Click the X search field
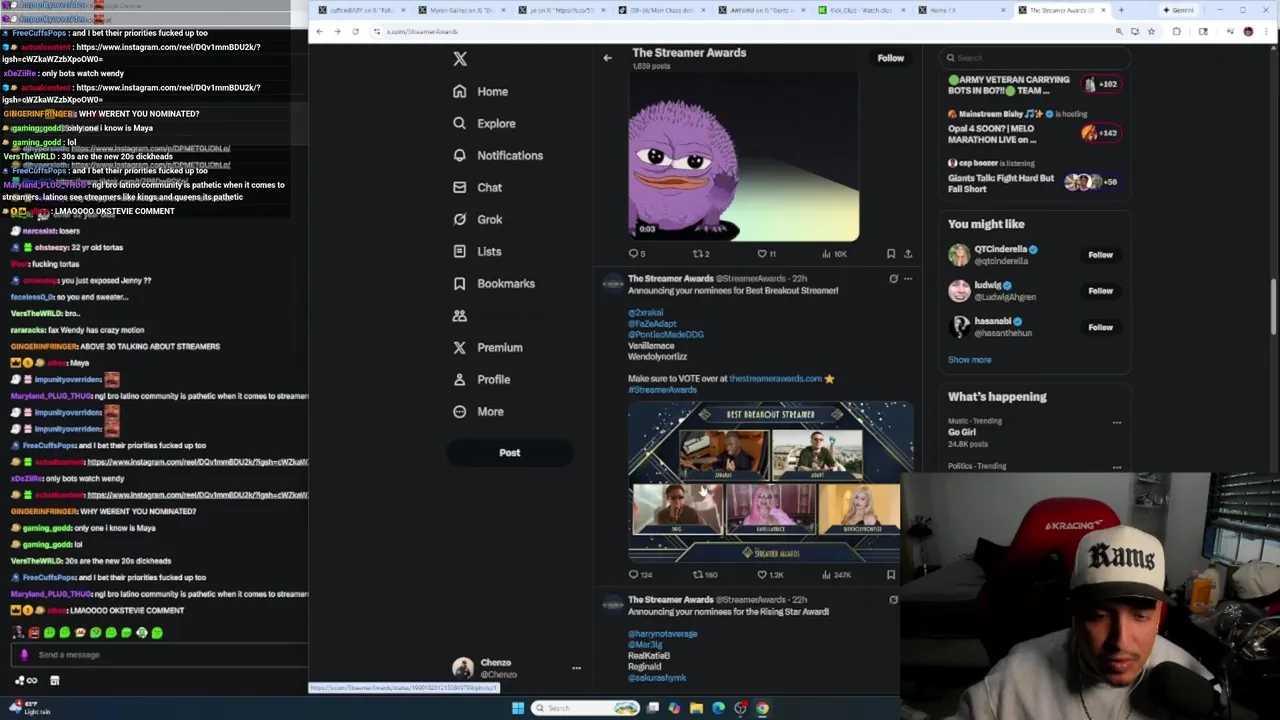Viewport: 1280px width, 720px height. tap(1033, 58)
